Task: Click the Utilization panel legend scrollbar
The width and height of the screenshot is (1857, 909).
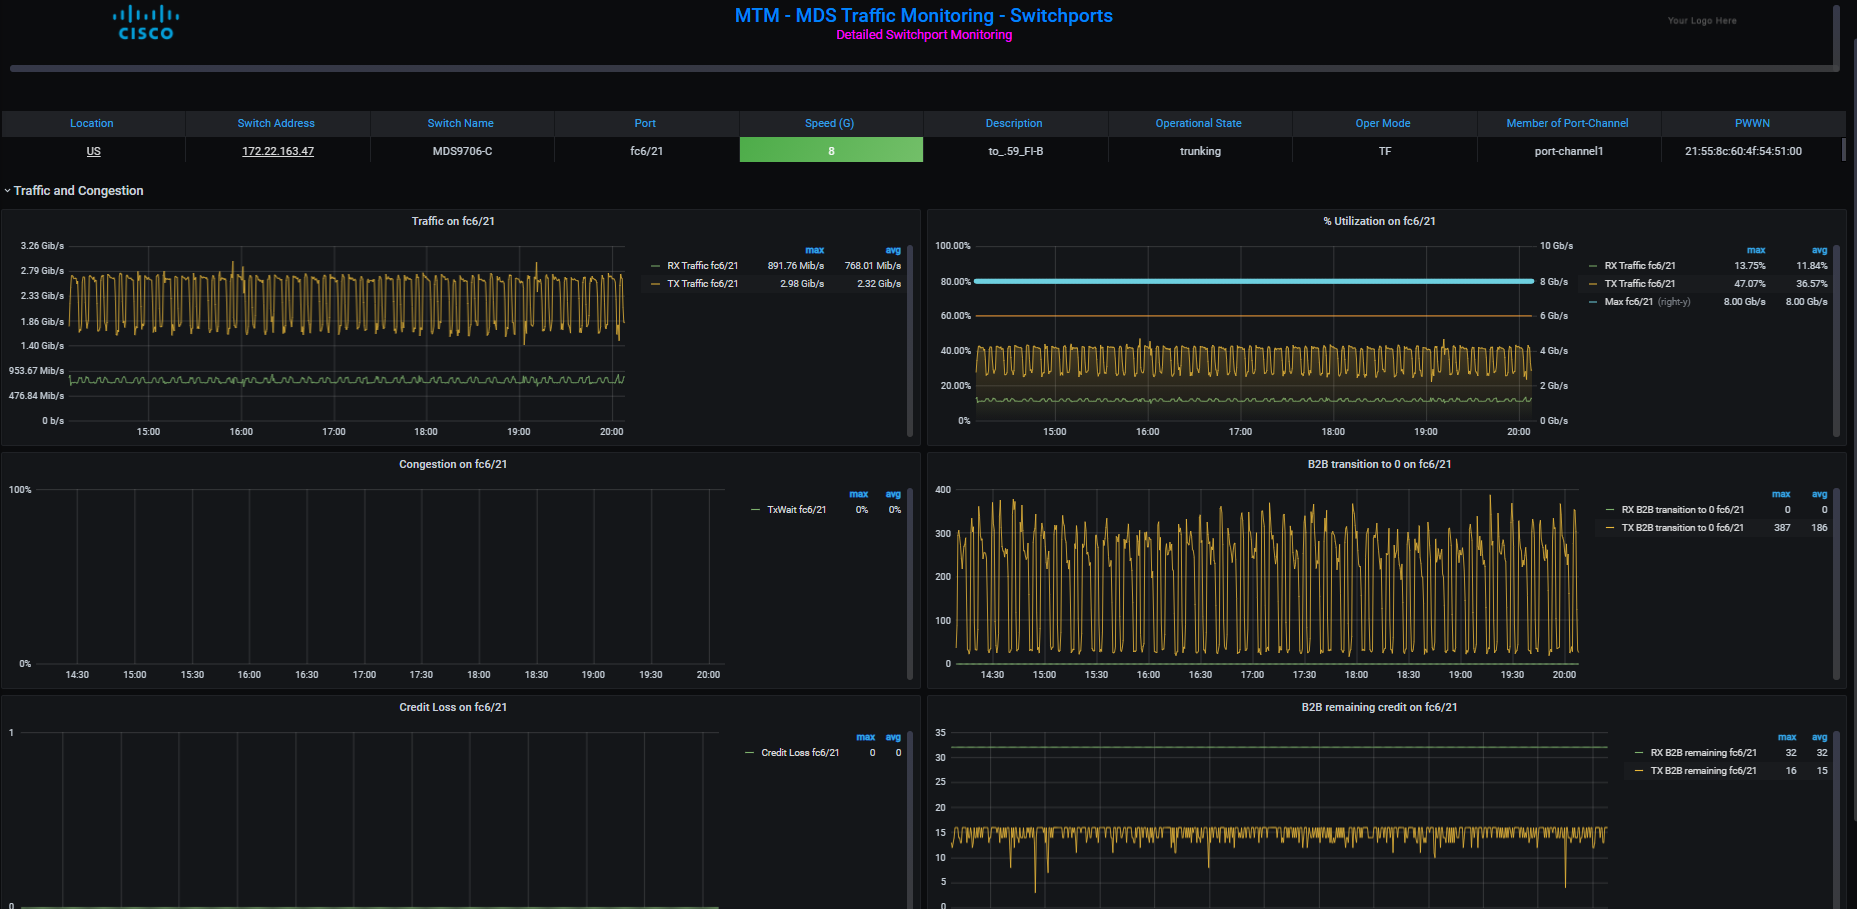Action: (x=1836, y=340)
